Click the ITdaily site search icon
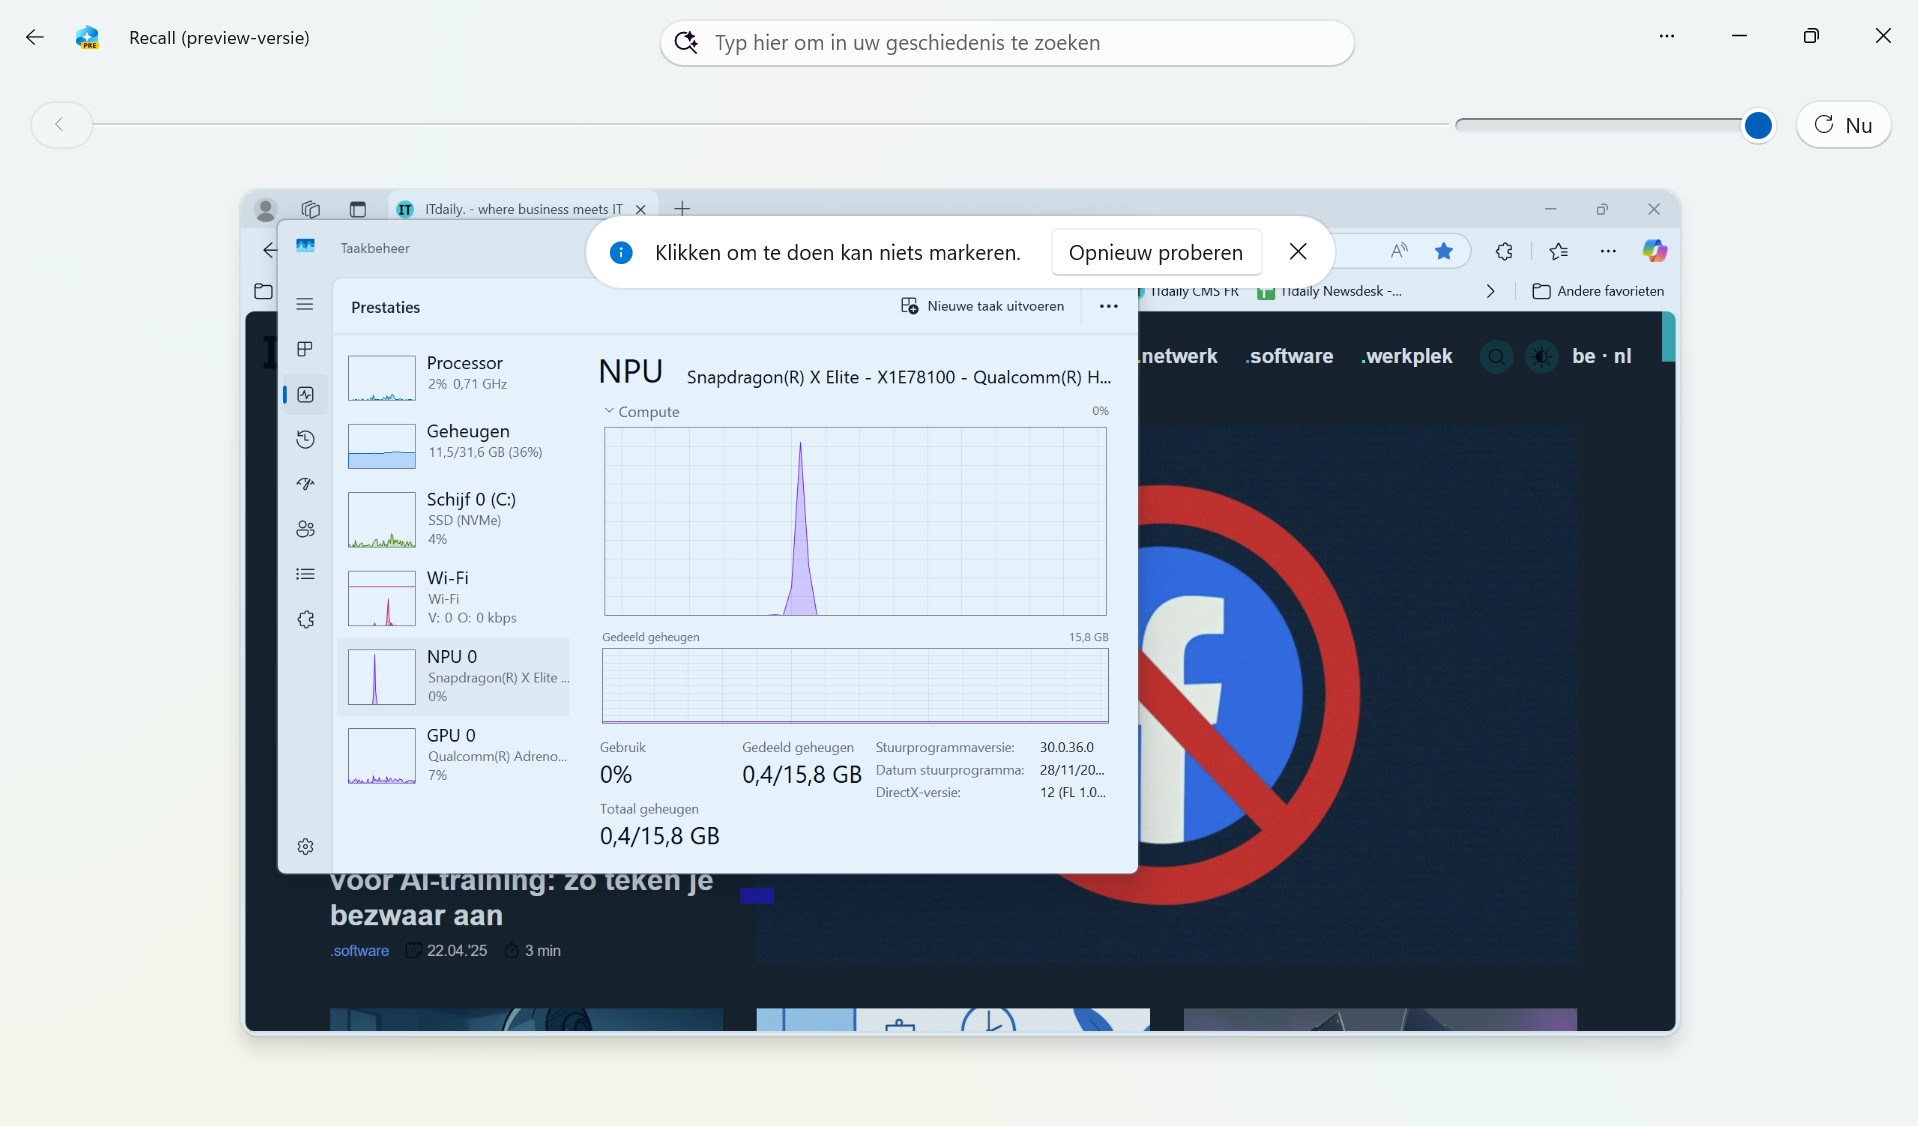The width and height of the screenshot is (1918, 1126). 1496,356
